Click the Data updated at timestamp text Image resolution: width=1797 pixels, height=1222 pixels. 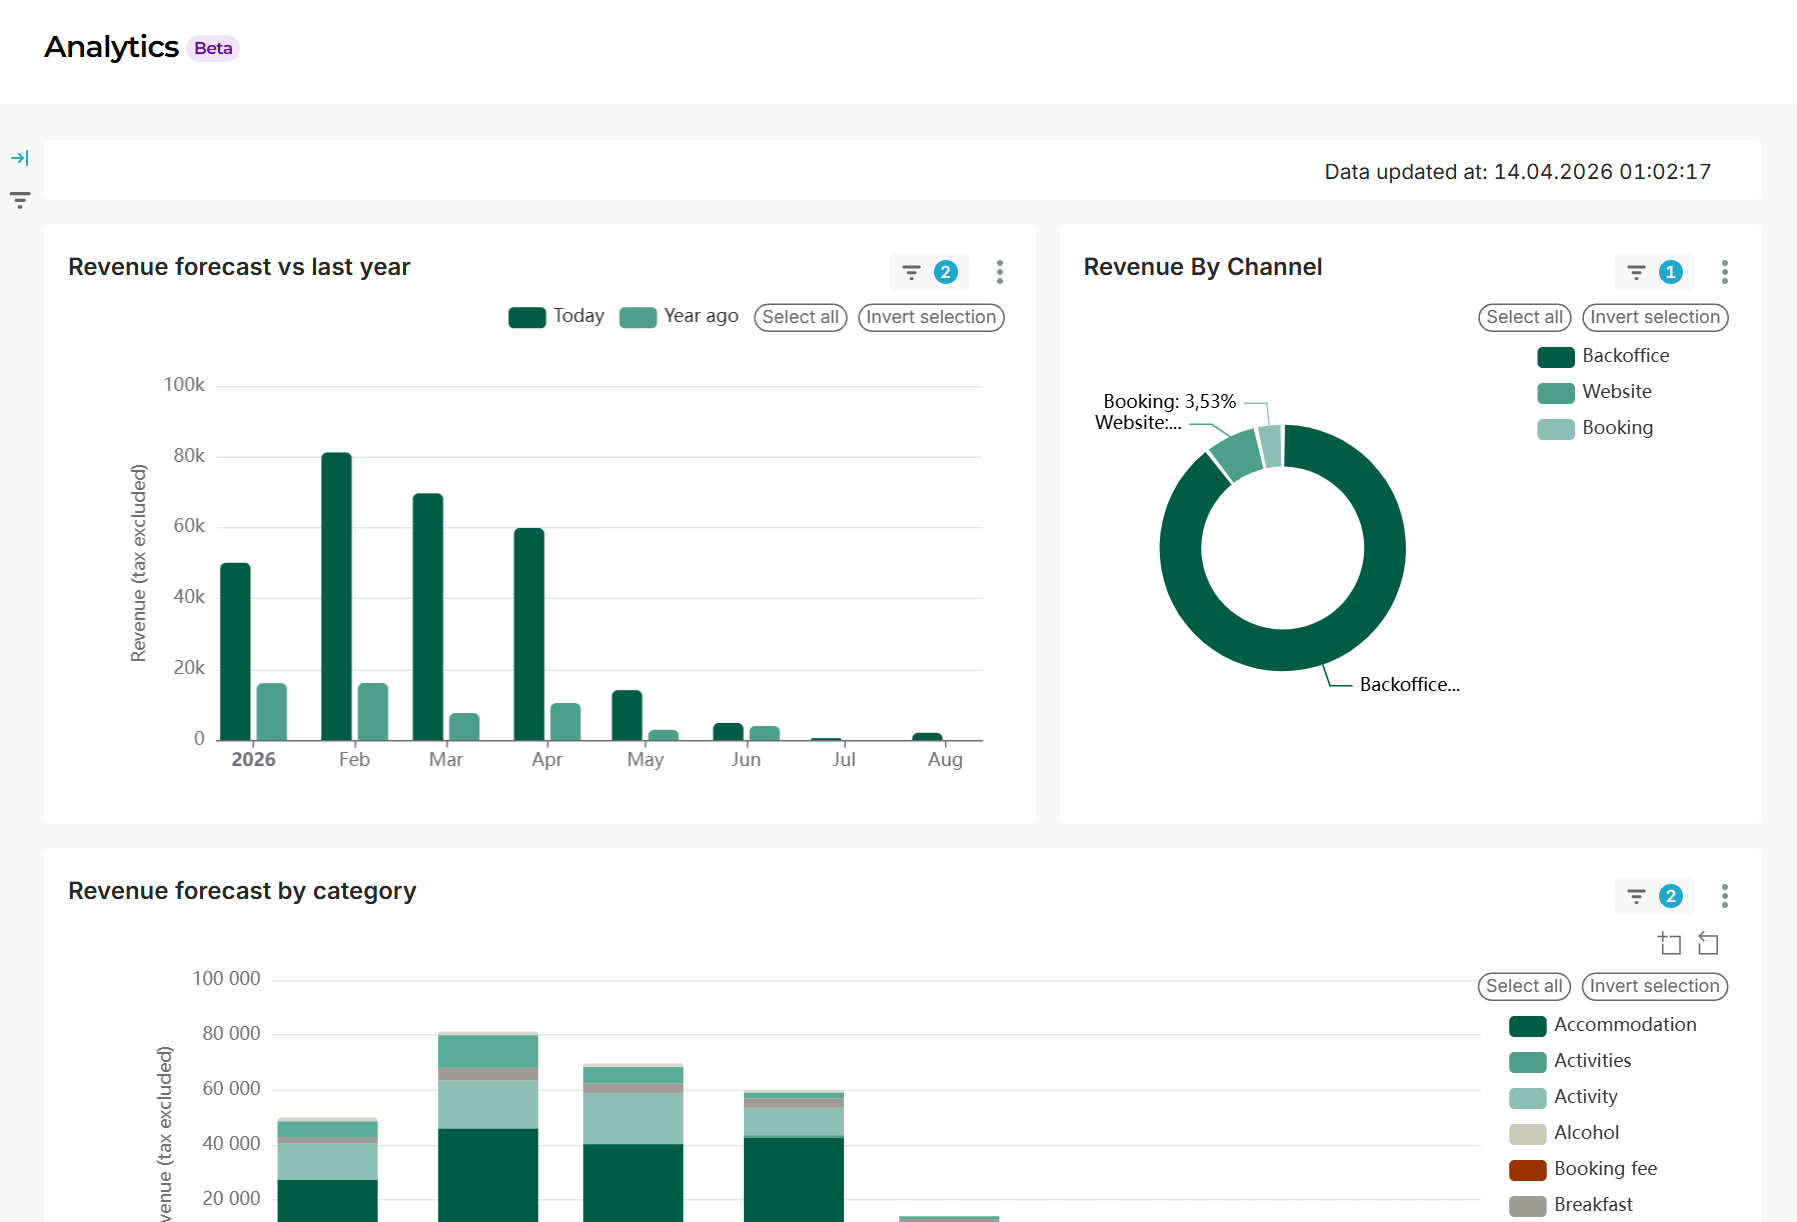point(1517,172)
